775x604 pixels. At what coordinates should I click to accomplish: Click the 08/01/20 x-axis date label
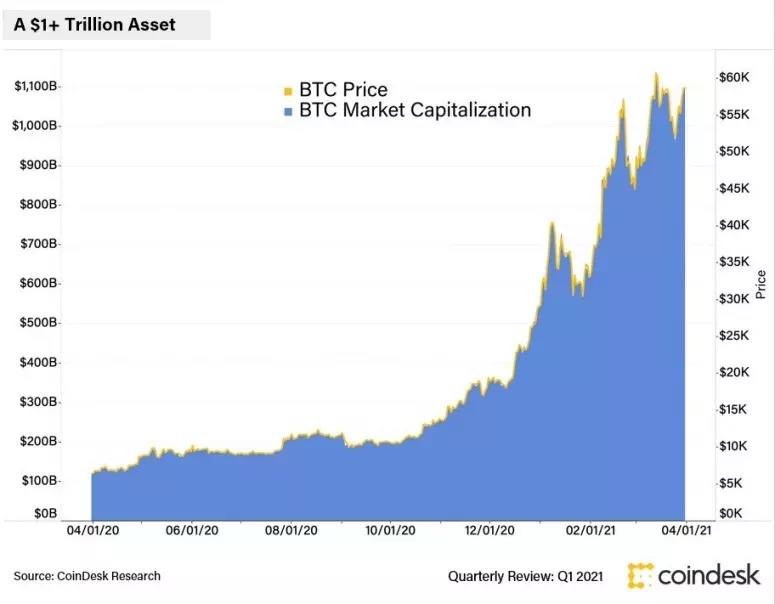(x=291, y=530)
